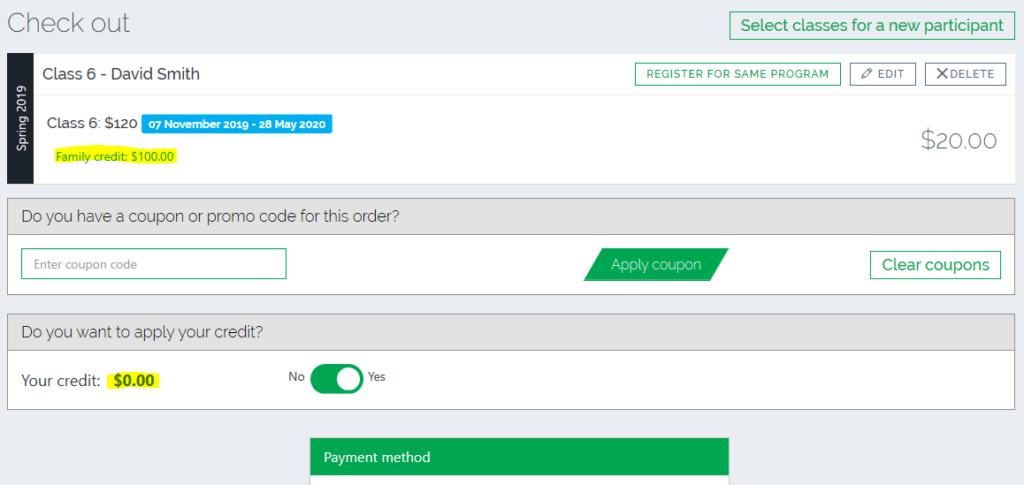Click the $20.00 total amount
This screenshot has width=1024, height=485.
click(959, 140)
